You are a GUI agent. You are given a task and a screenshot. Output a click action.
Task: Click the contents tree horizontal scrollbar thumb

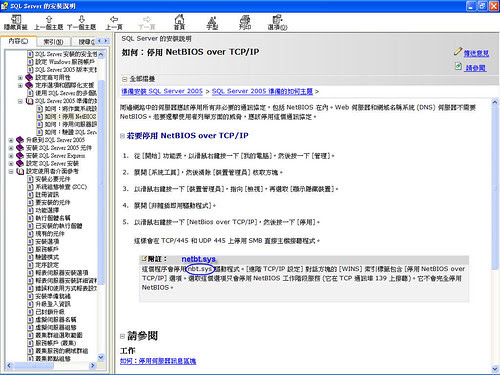click(33, 366)
